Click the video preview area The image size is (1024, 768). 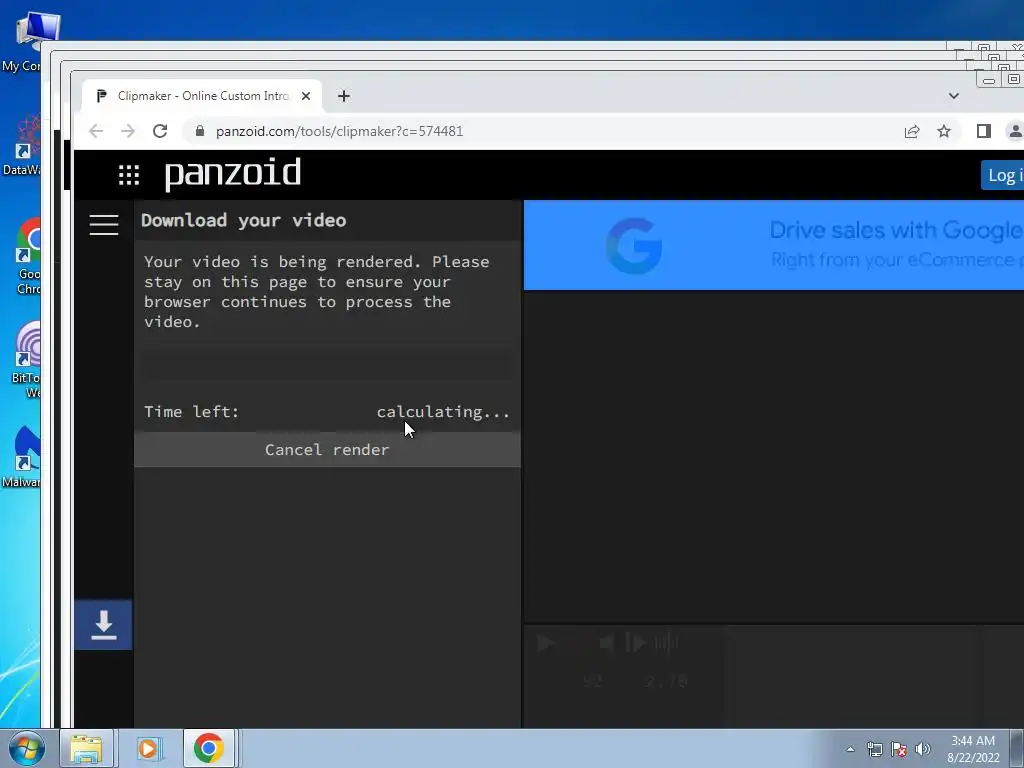pyautogui.click(x=774, y=456)
